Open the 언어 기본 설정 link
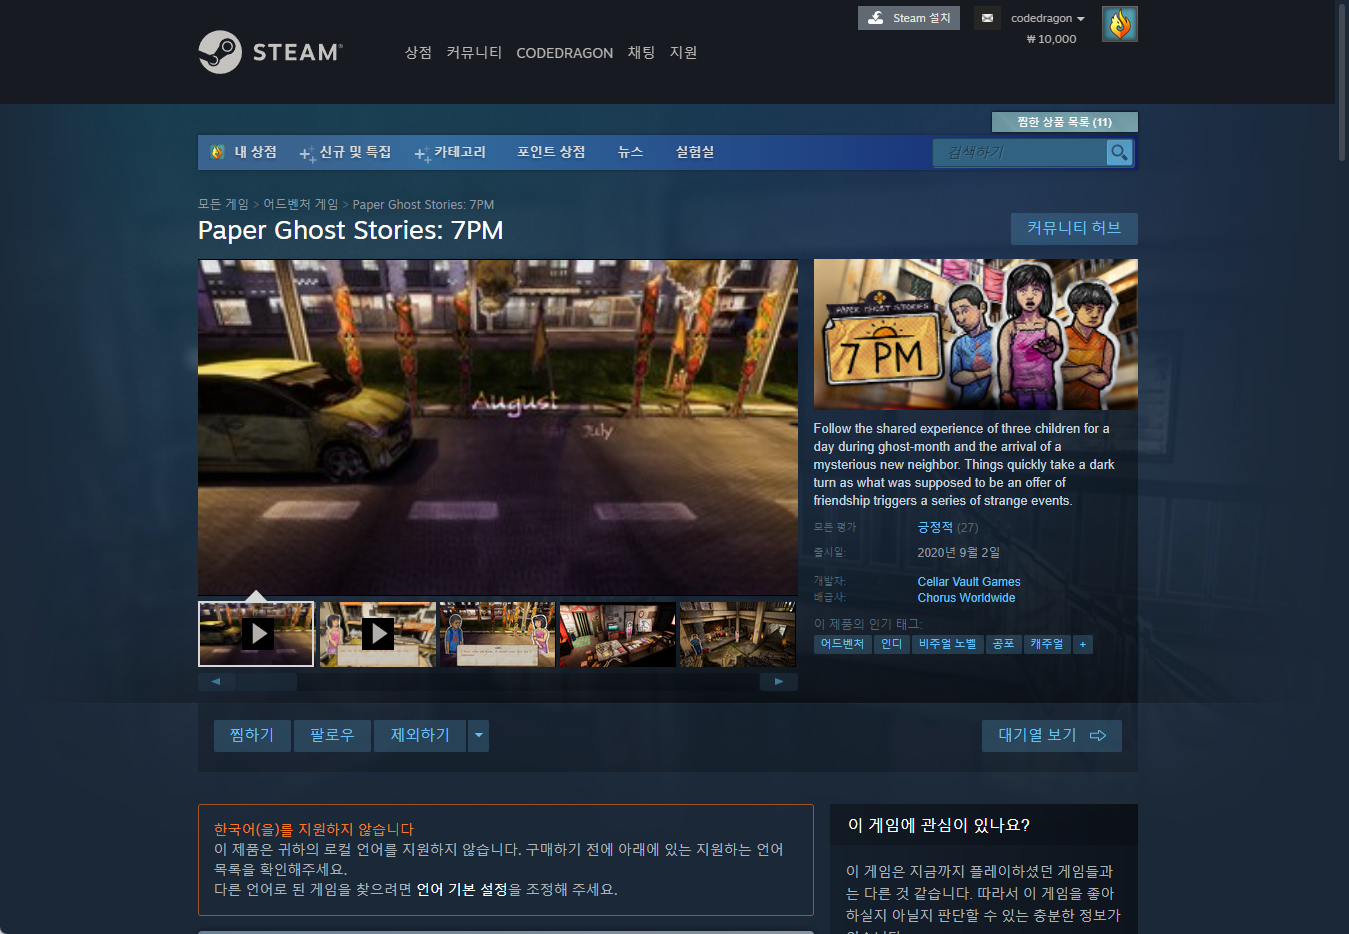This screenshot has height=934, width=1349. [x=462, y=889]
